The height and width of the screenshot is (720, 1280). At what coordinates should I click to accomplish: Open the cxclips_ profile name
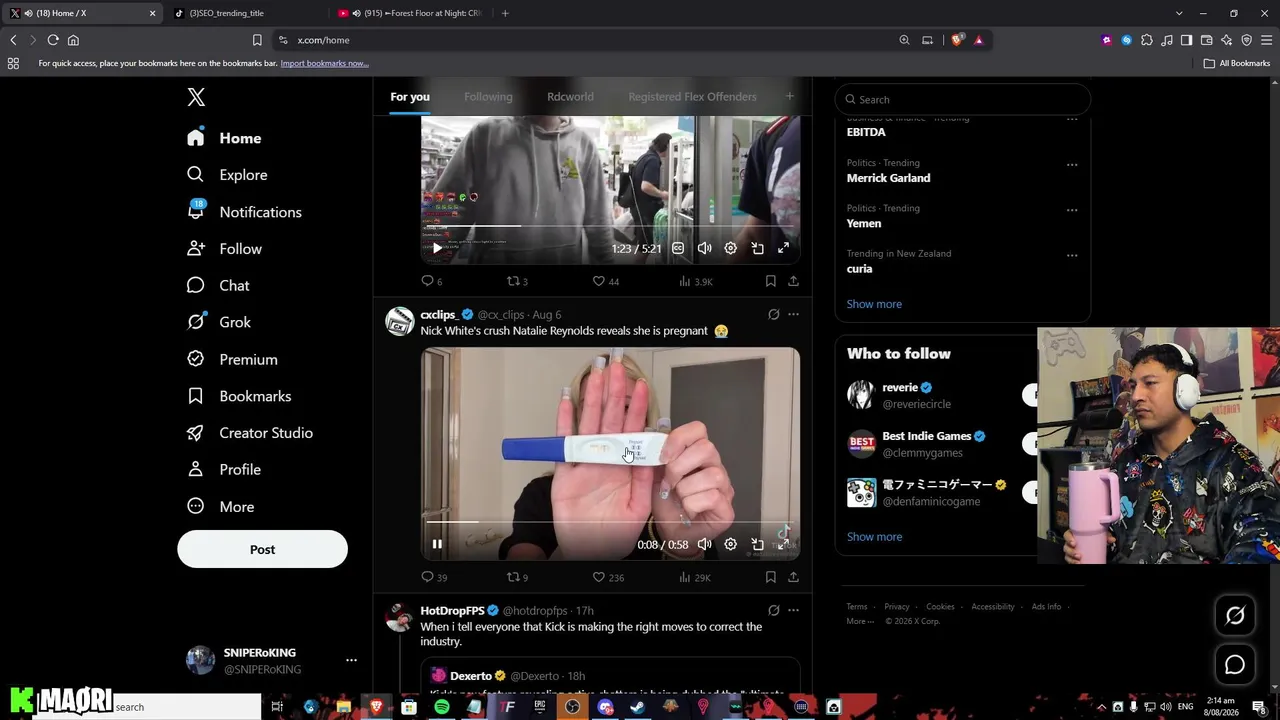[439, 315]
